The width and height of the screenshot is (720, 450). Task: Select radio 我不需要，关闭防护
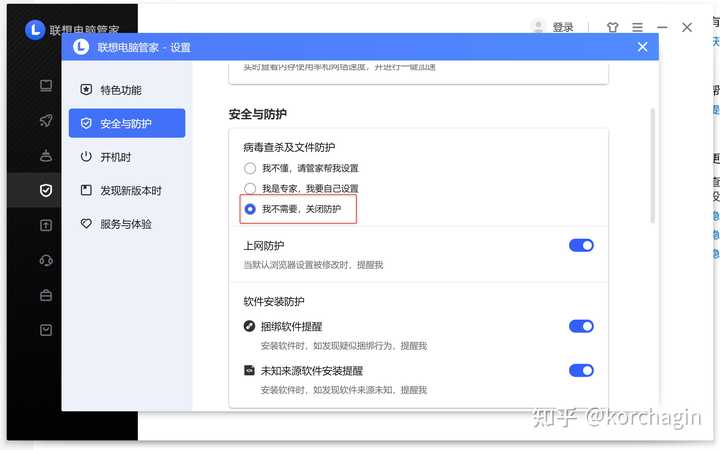click(250, 209)
